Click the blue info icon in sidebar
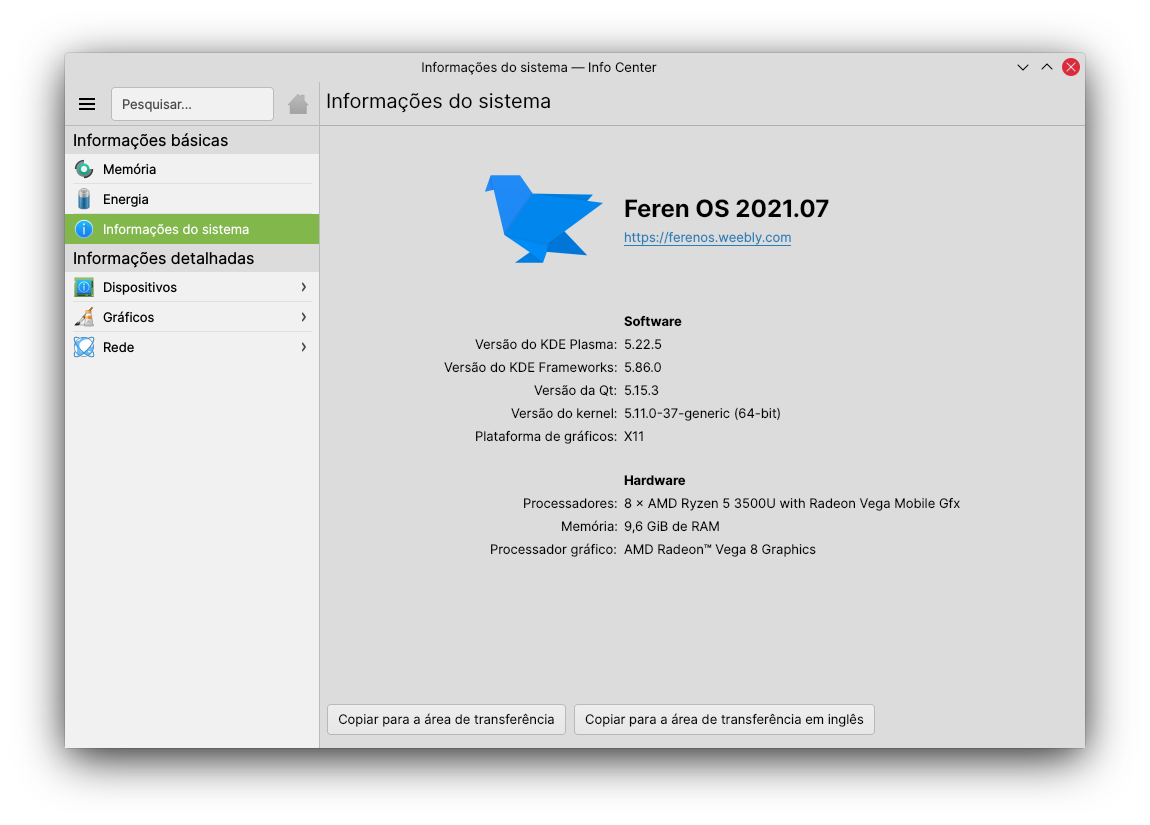Viewport: 1150px width, 825px height. click(x=84, y=230)
